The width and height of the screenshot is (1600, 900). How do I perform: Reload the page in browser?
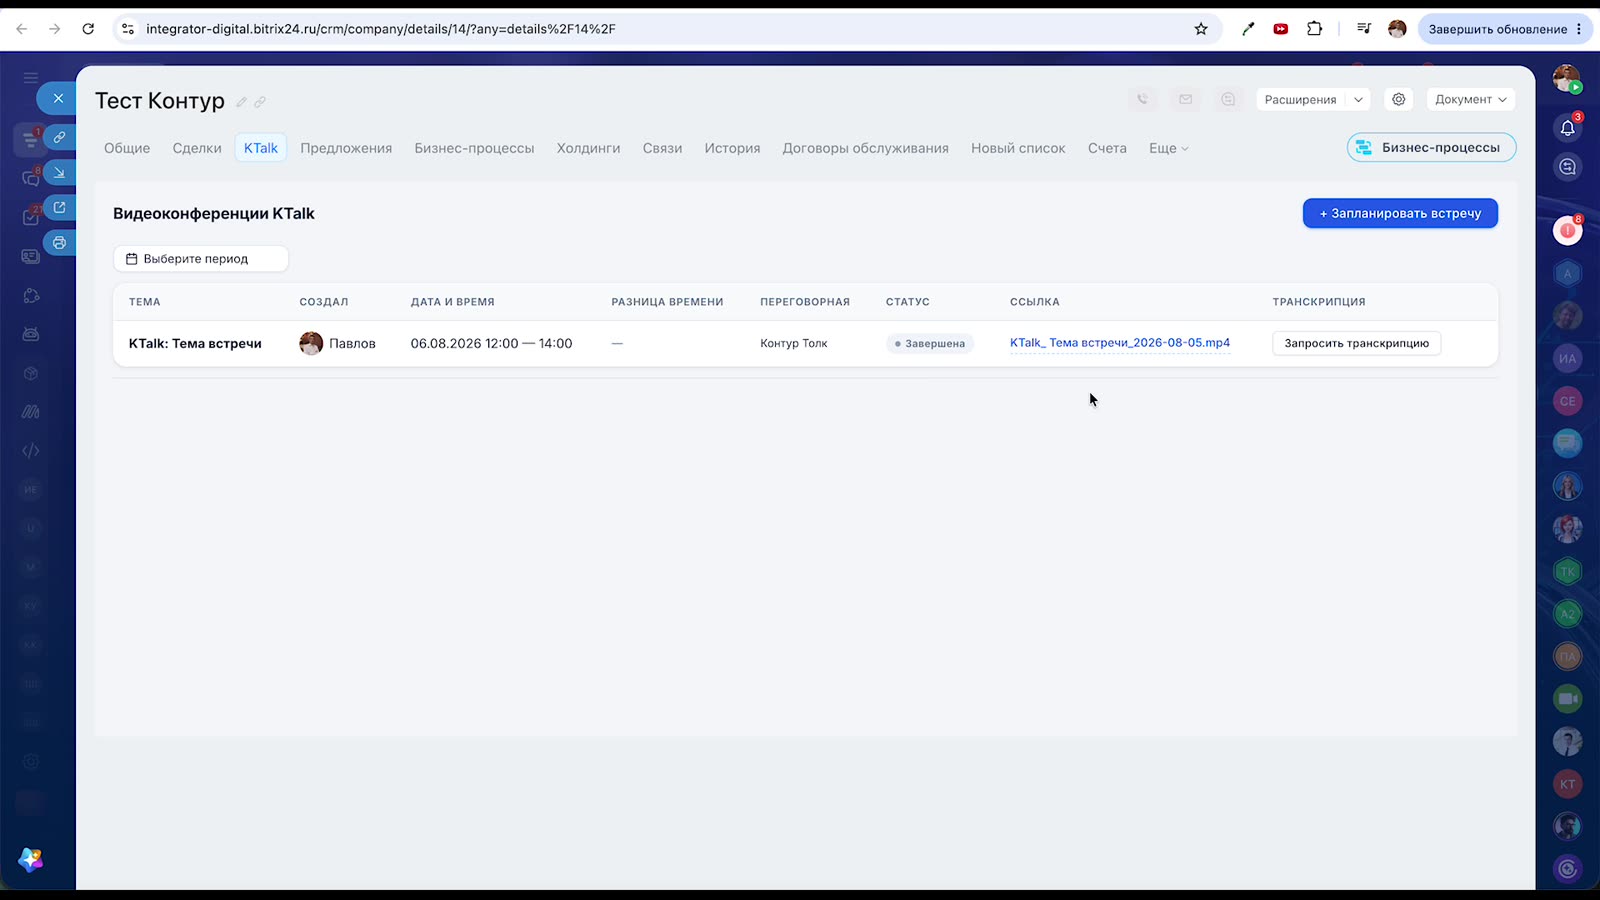pos(88,29)
